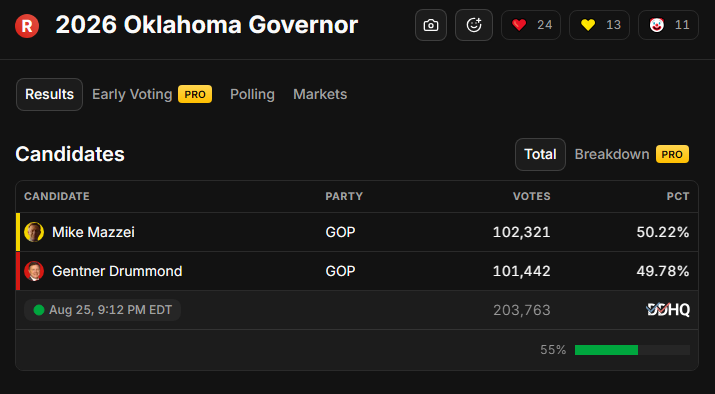This screenshot has height=394, width=715.
Task: Click the Votes column header
Action: (x=532, y=197)
